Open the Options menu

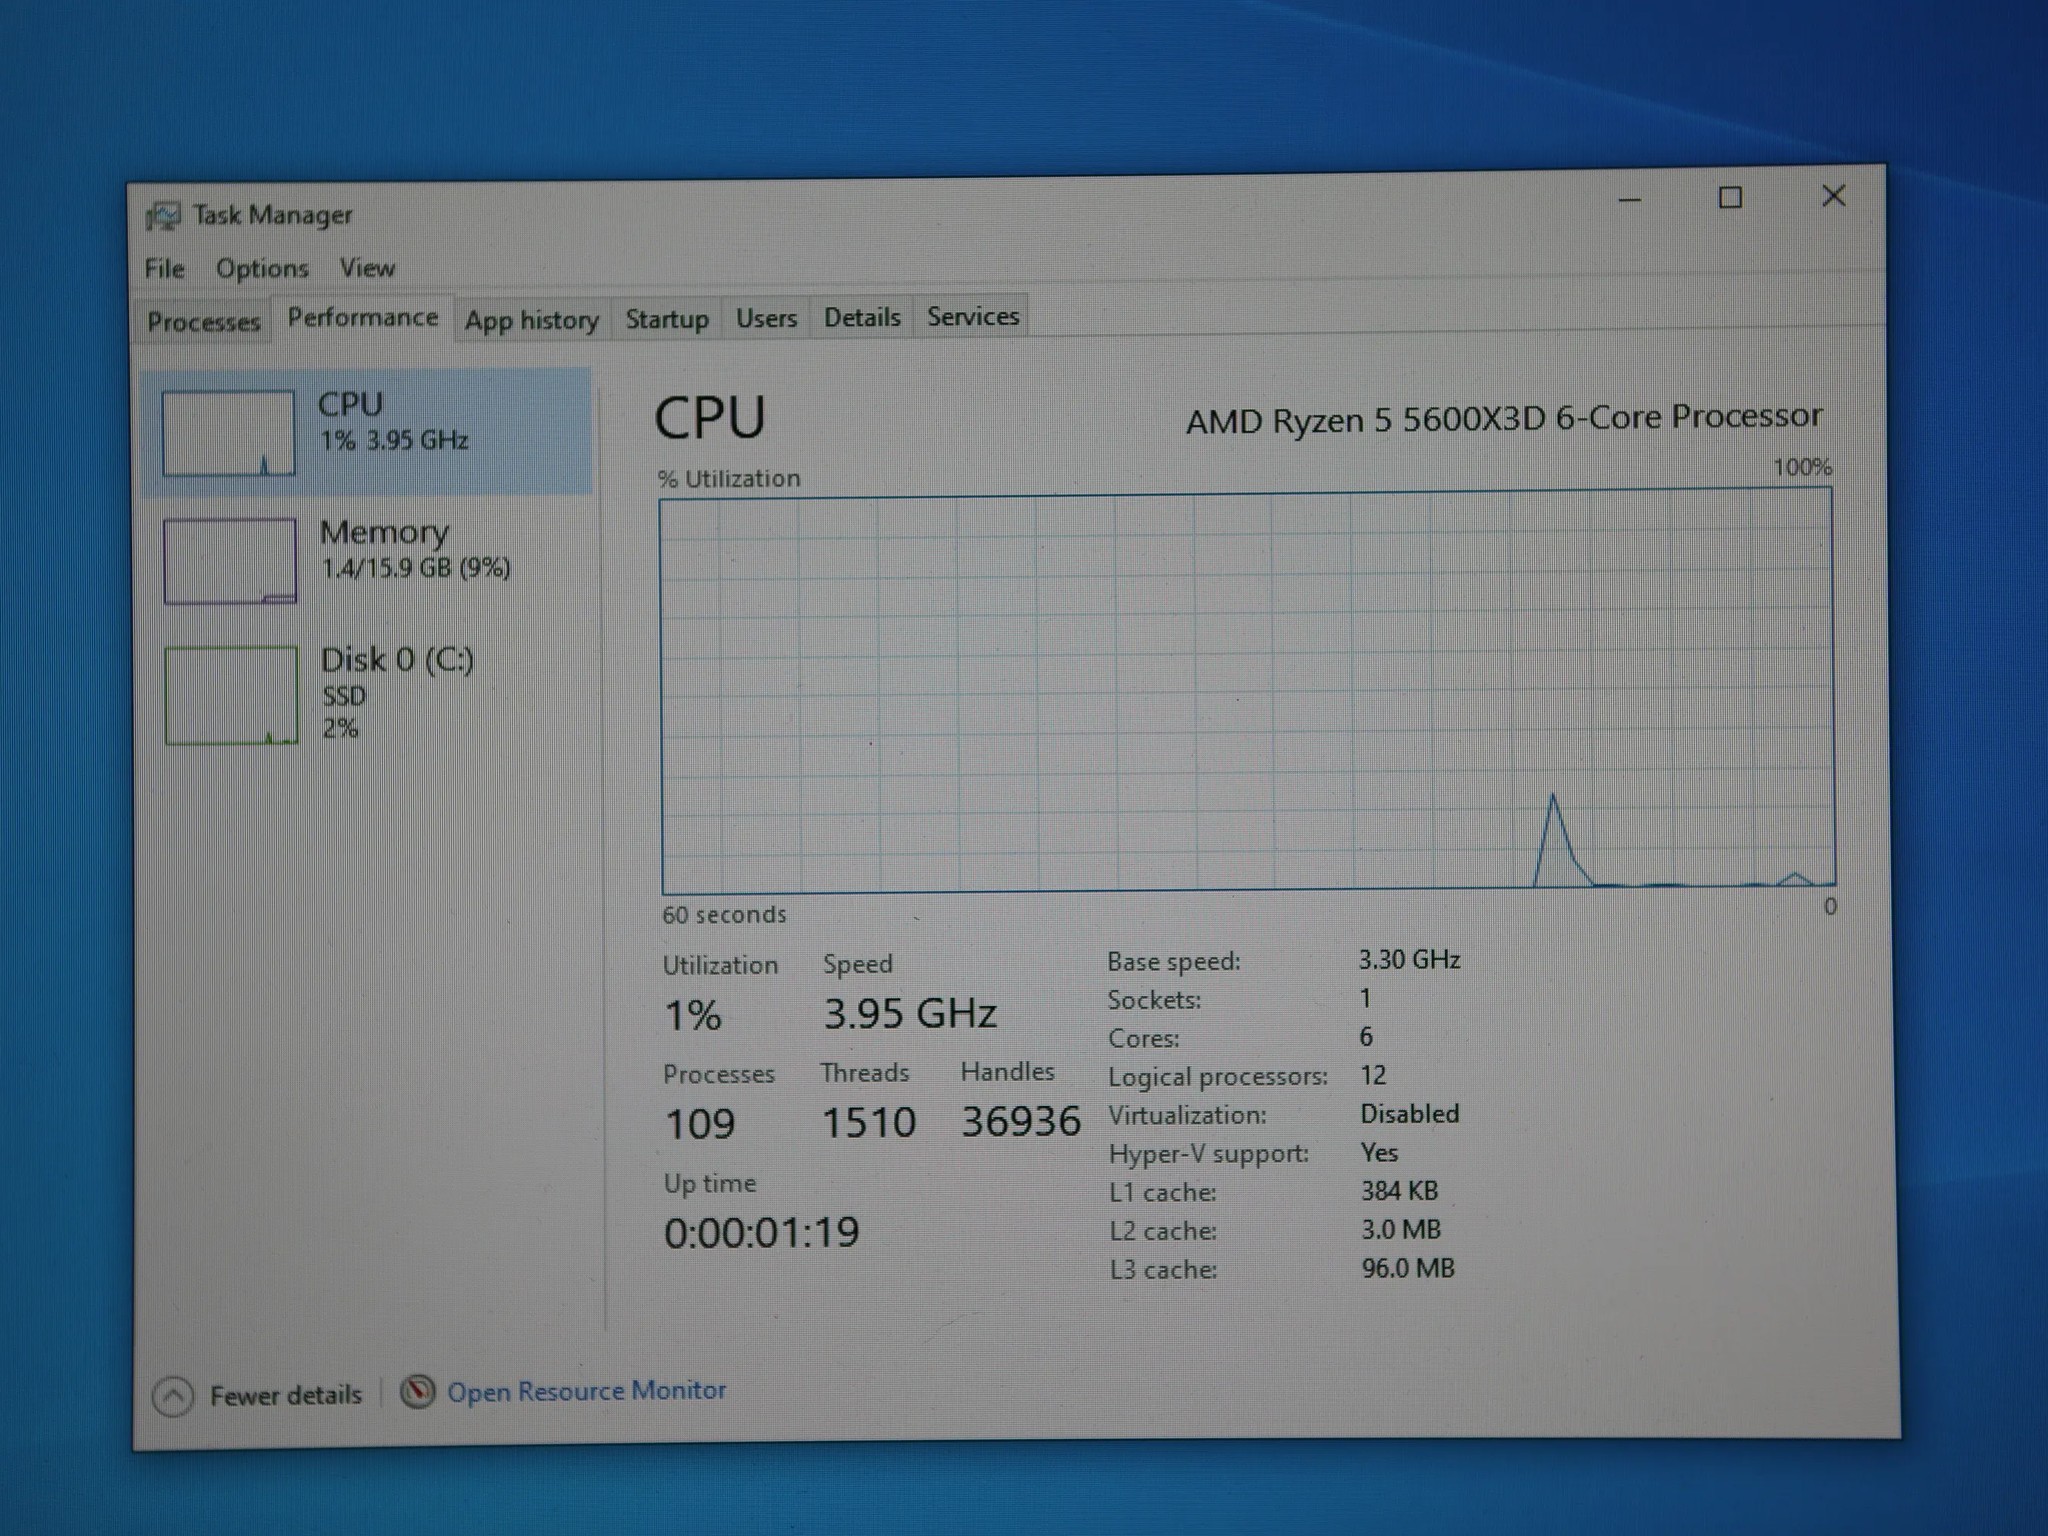[x=262, y=269]
